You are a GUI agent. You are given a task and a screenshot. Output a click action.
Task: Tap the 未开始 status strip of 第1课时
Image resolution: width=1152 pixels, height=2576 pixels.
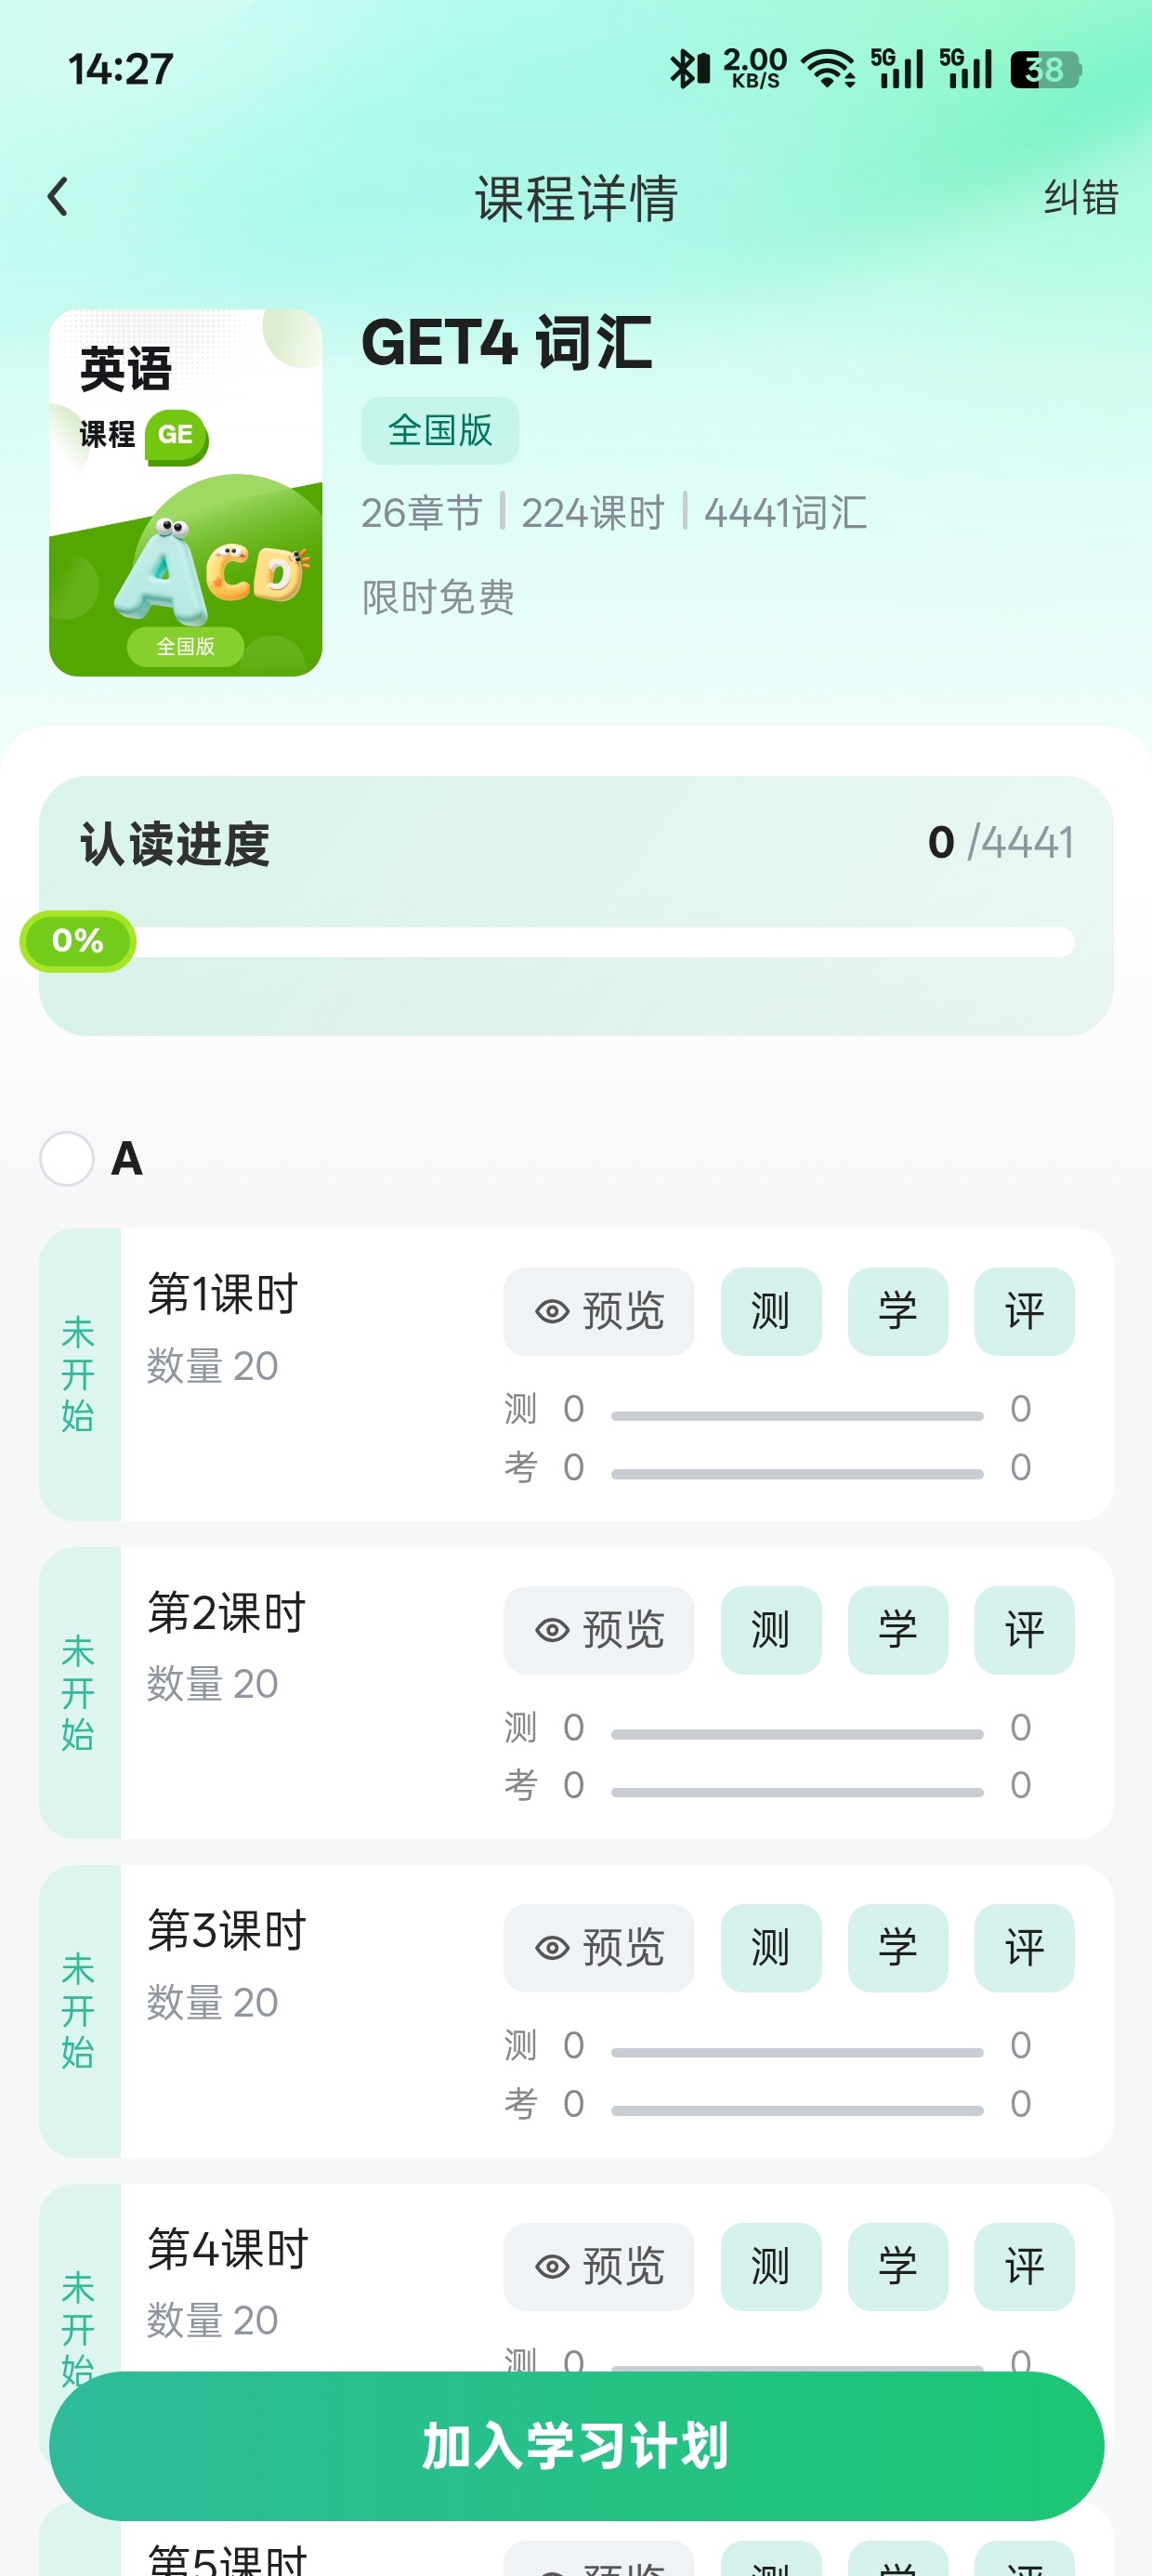79,1374
